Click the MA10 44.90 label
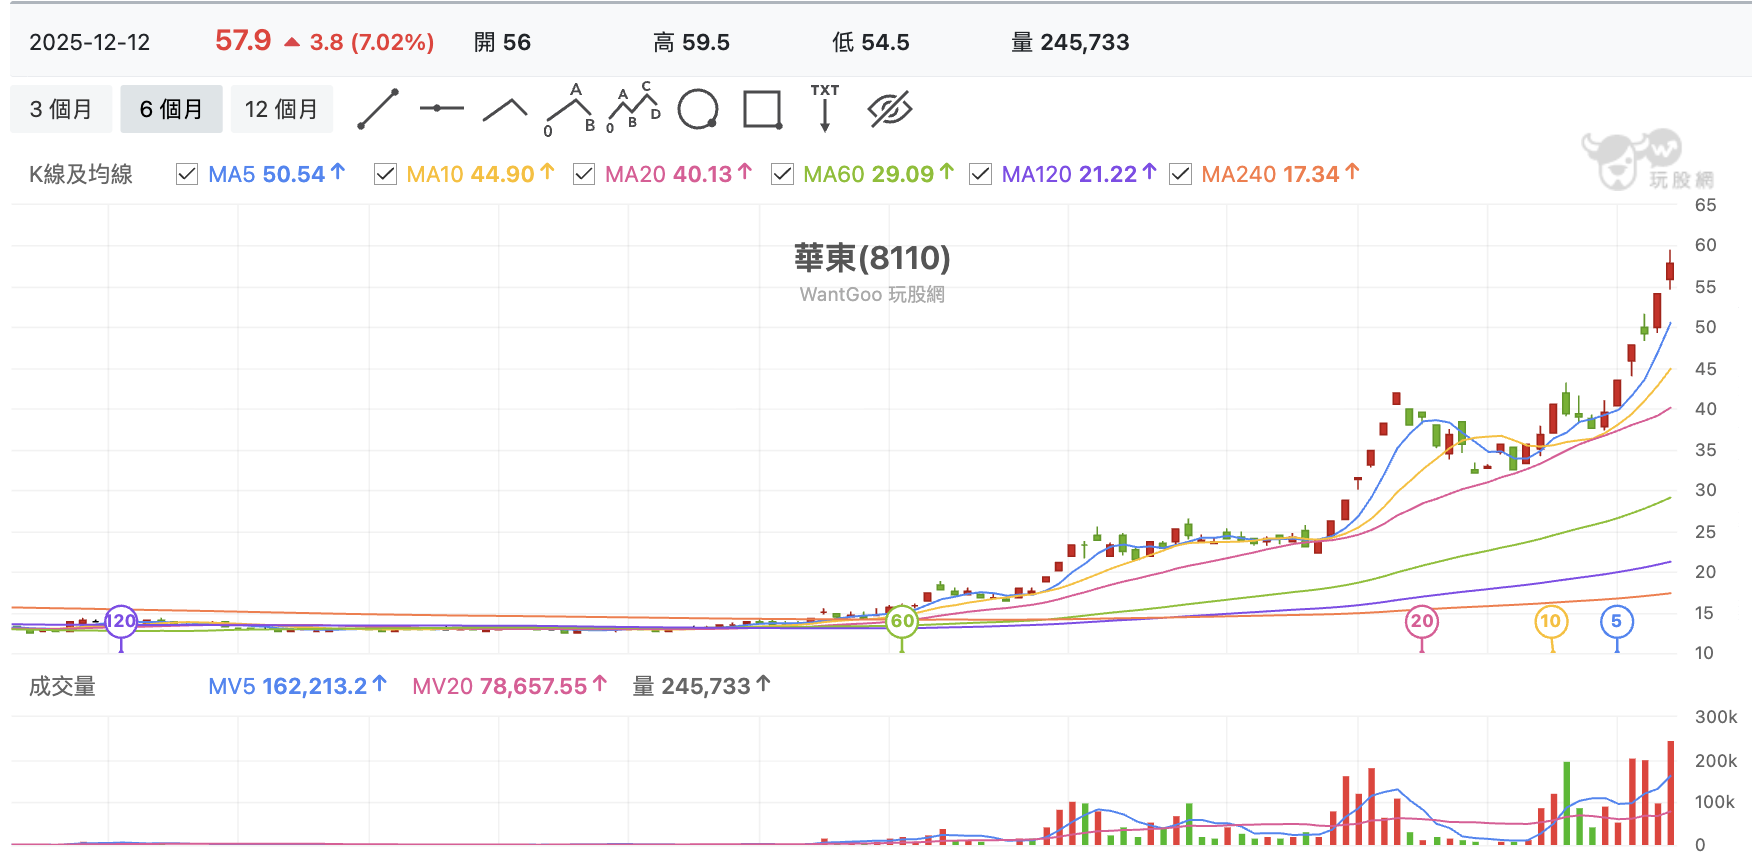Image resolution: width=1752 pixels, height=860 pixels. point(480,174)
